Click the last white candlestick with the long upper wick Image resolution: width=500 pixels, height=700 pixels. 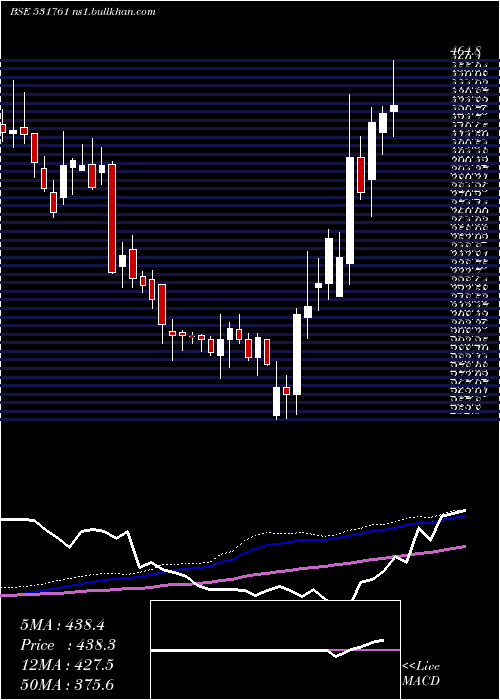point(394,108)
